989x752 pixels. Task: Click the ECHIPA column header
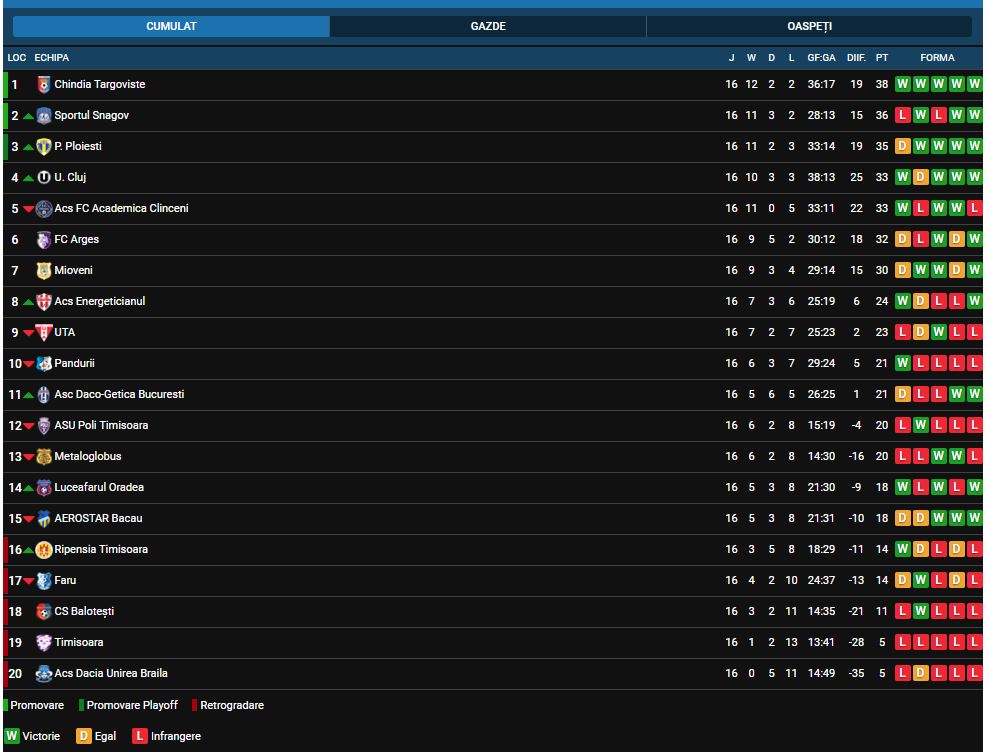[52, 57]
